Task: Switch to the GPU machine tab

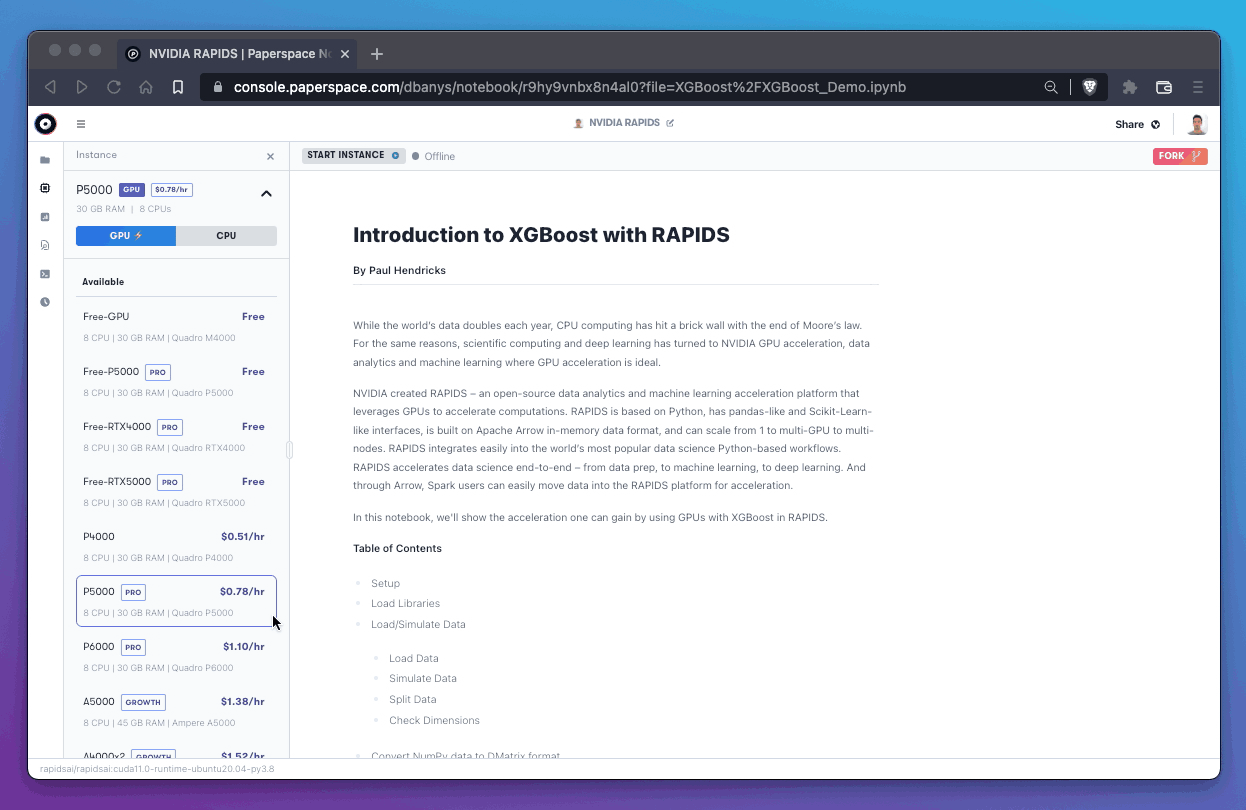Action: (126, 236)
